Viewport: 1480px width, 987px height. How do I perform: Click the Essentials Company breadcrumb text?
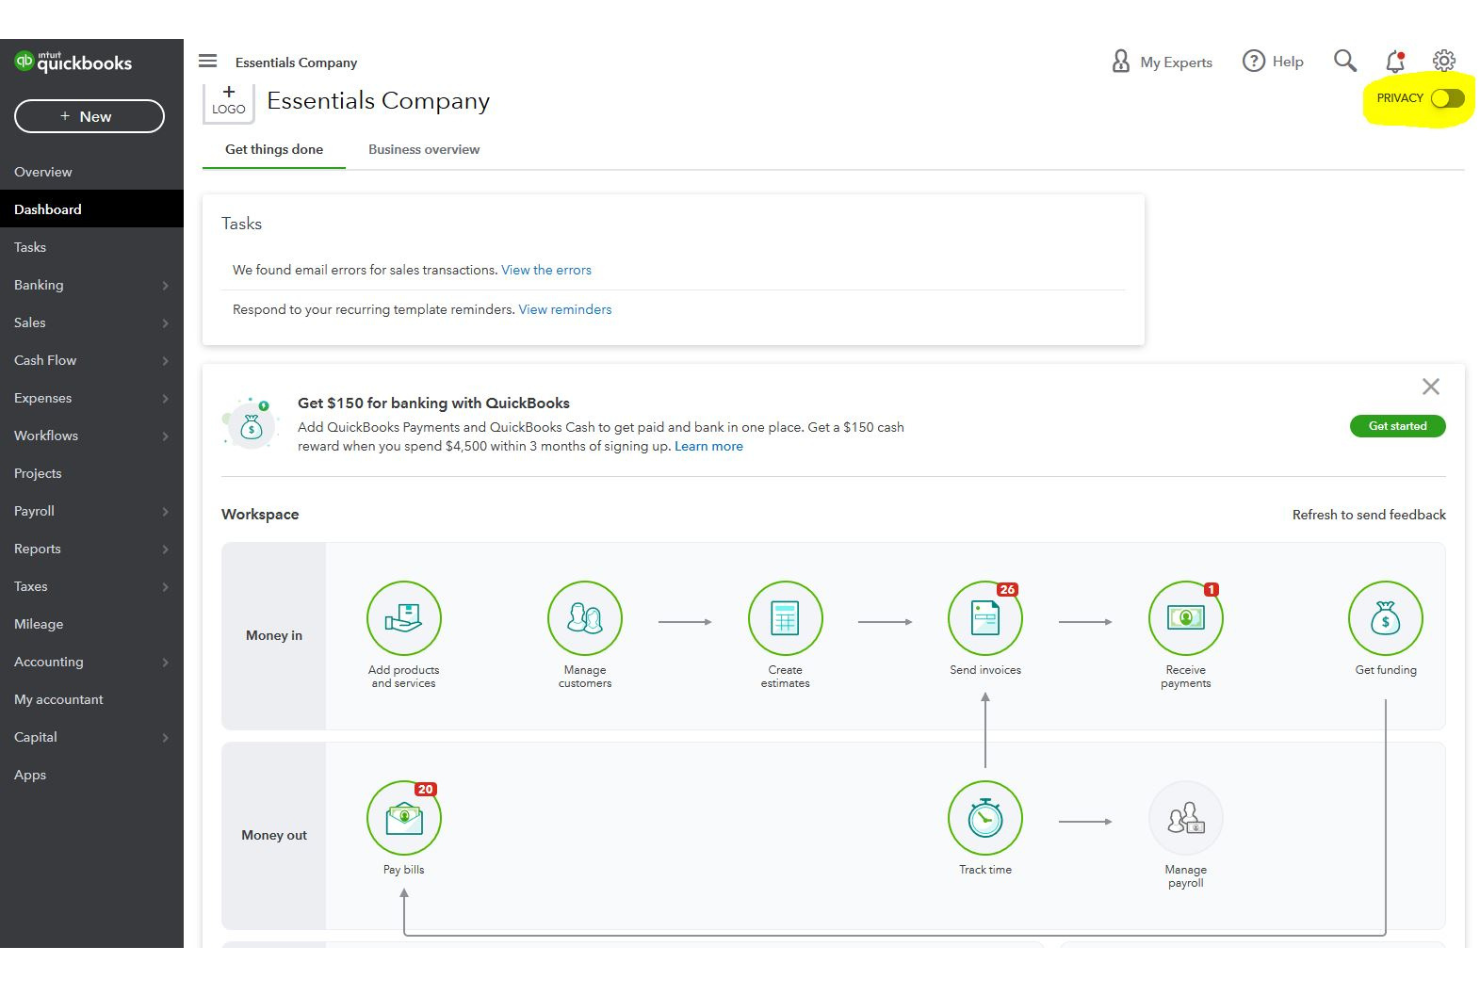(x=296, y=62)
